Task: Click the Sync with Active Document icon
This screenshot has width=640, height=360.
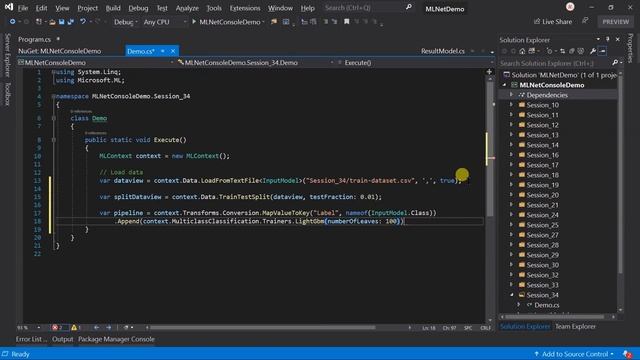Action: 562,51
